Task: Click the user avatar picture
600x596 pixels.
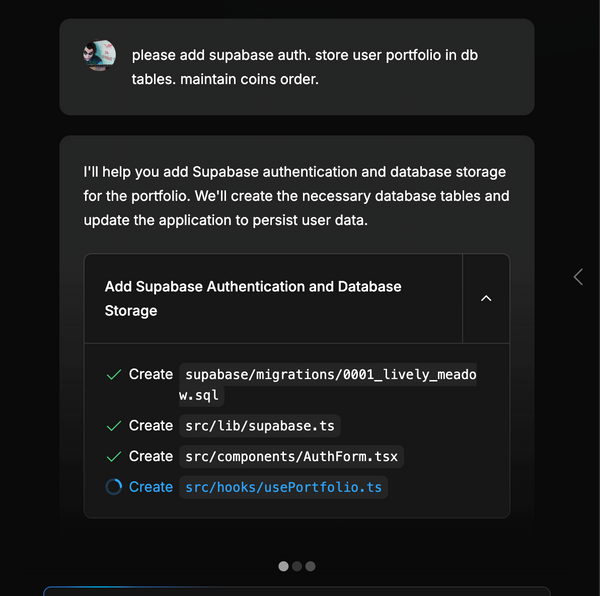Action: 99,55
